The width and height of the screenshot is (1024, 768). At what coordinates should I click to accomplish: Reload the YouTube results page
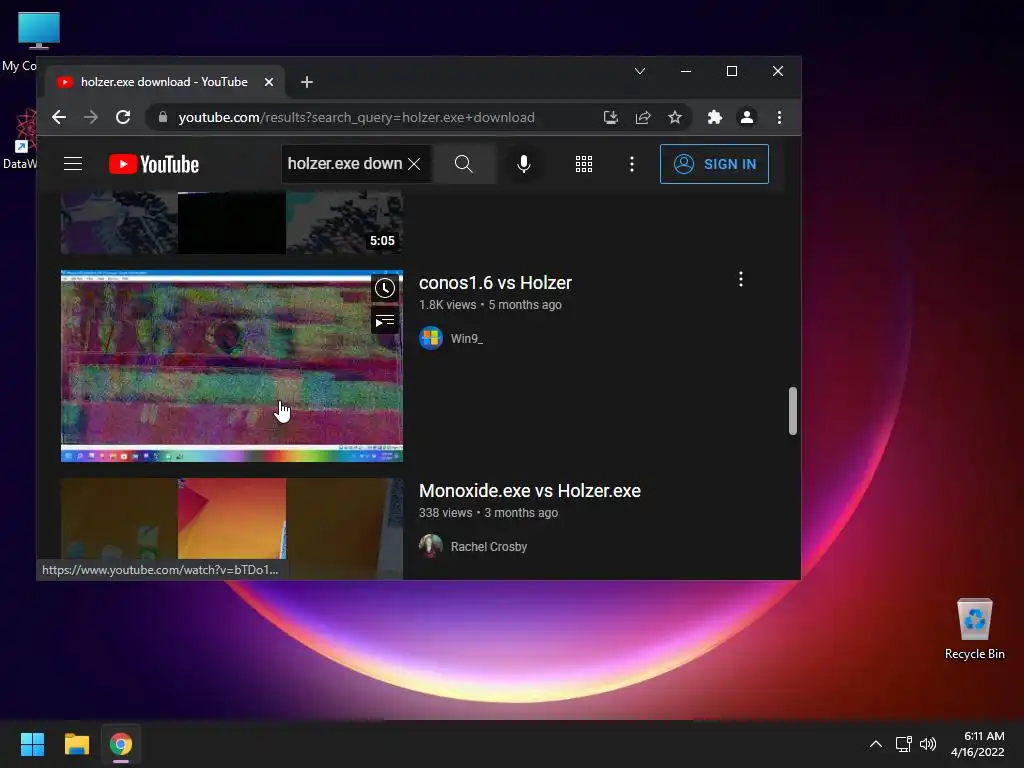coord(123,118)
